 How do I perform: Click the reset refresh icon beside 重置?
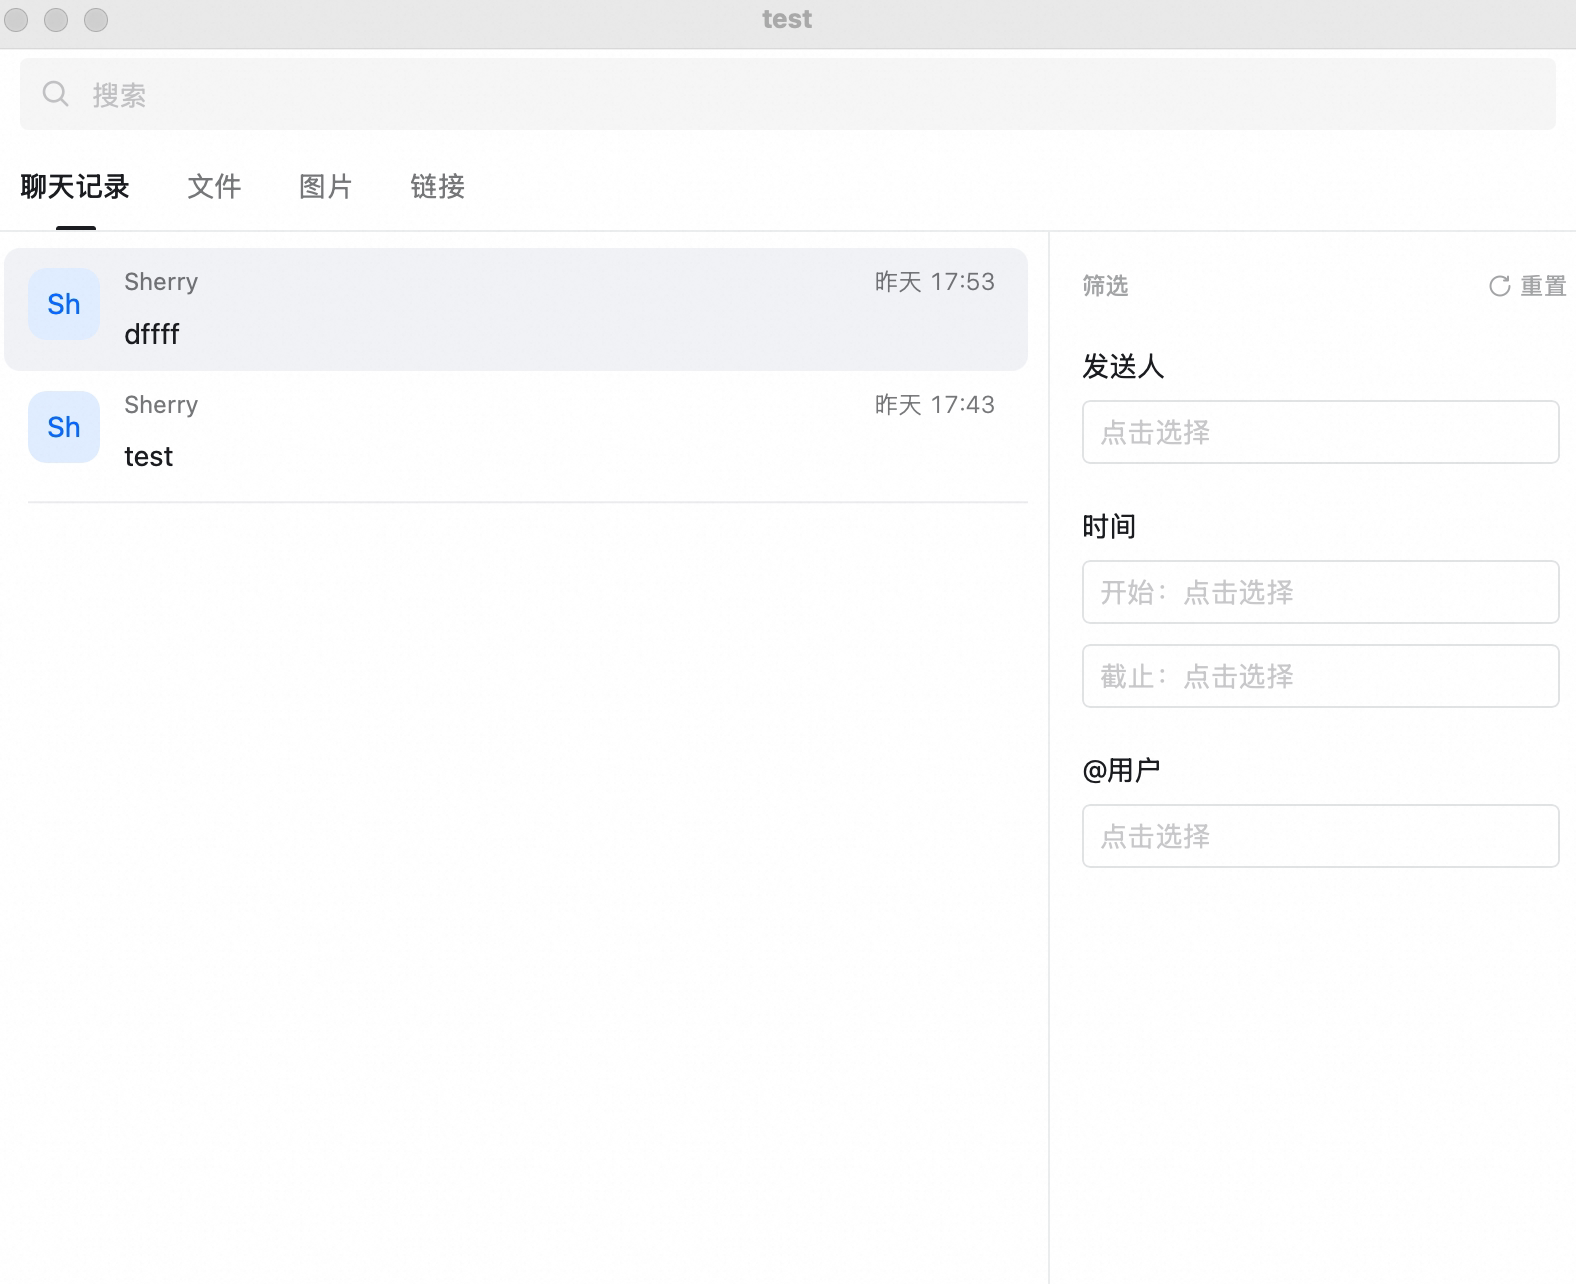point(1499,286)
